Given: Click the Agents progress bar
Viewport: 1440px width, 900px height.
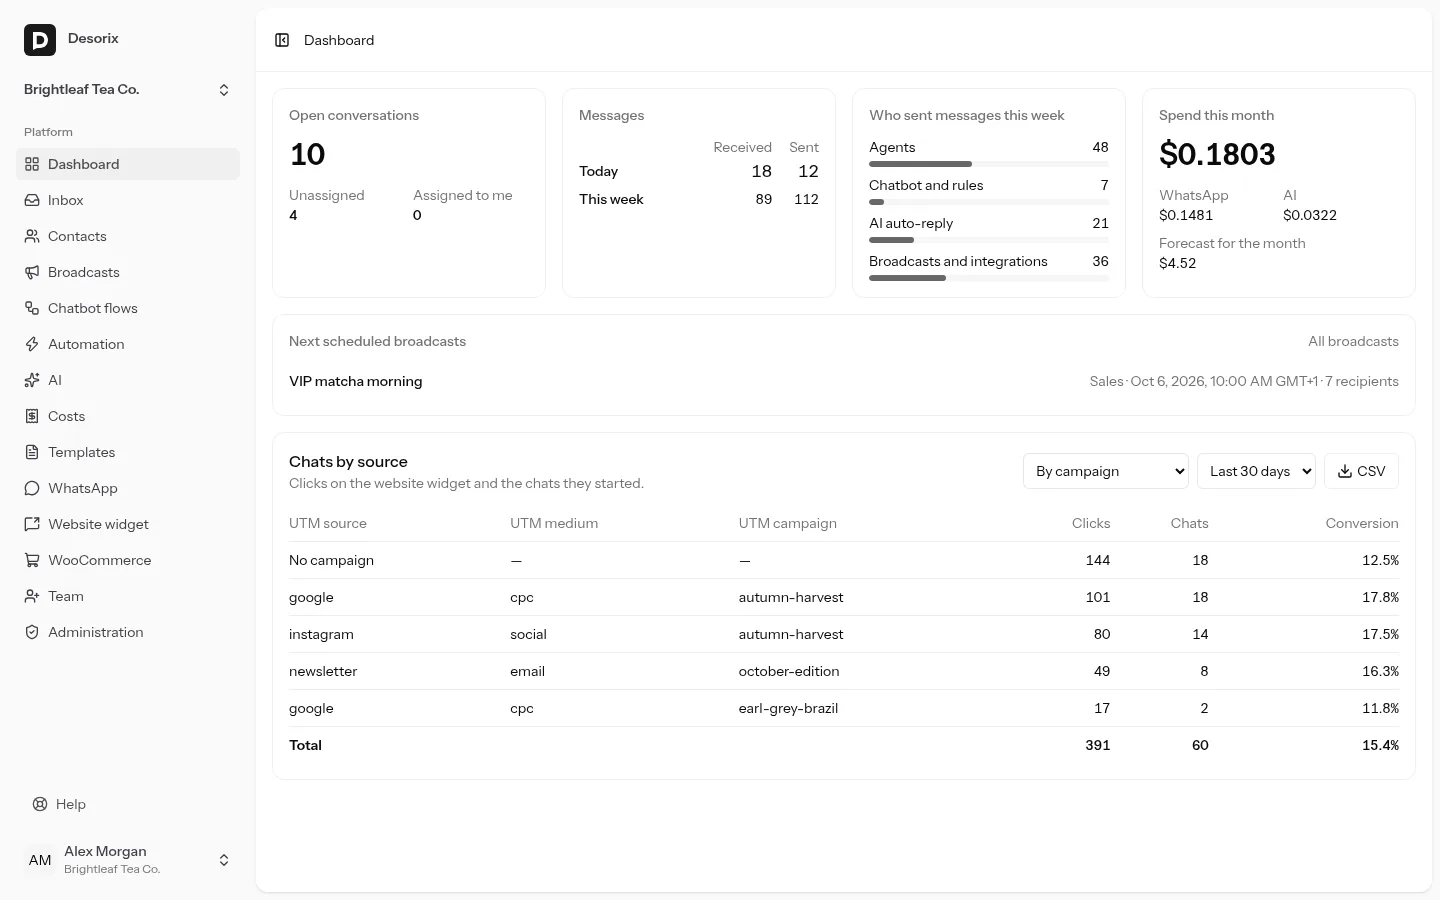Looking at the screenshot, I should (989, 164).
